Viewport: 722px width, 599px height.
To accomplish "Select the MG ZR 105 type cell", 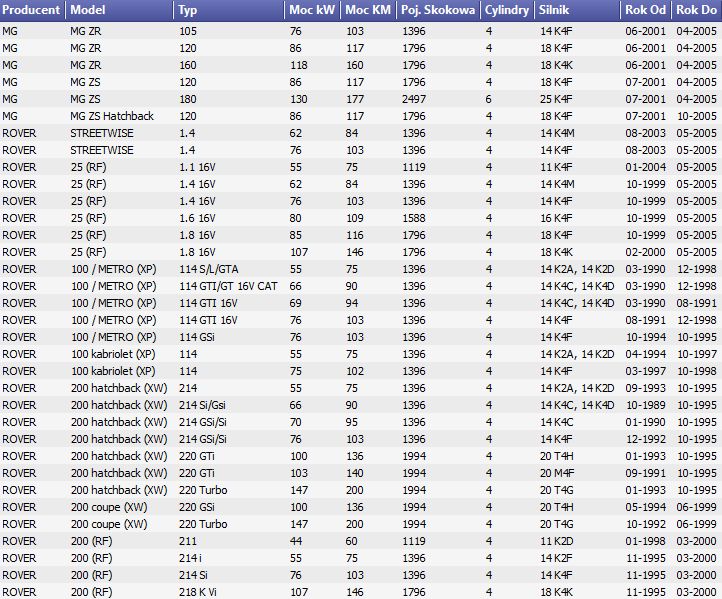I will 188,31.
